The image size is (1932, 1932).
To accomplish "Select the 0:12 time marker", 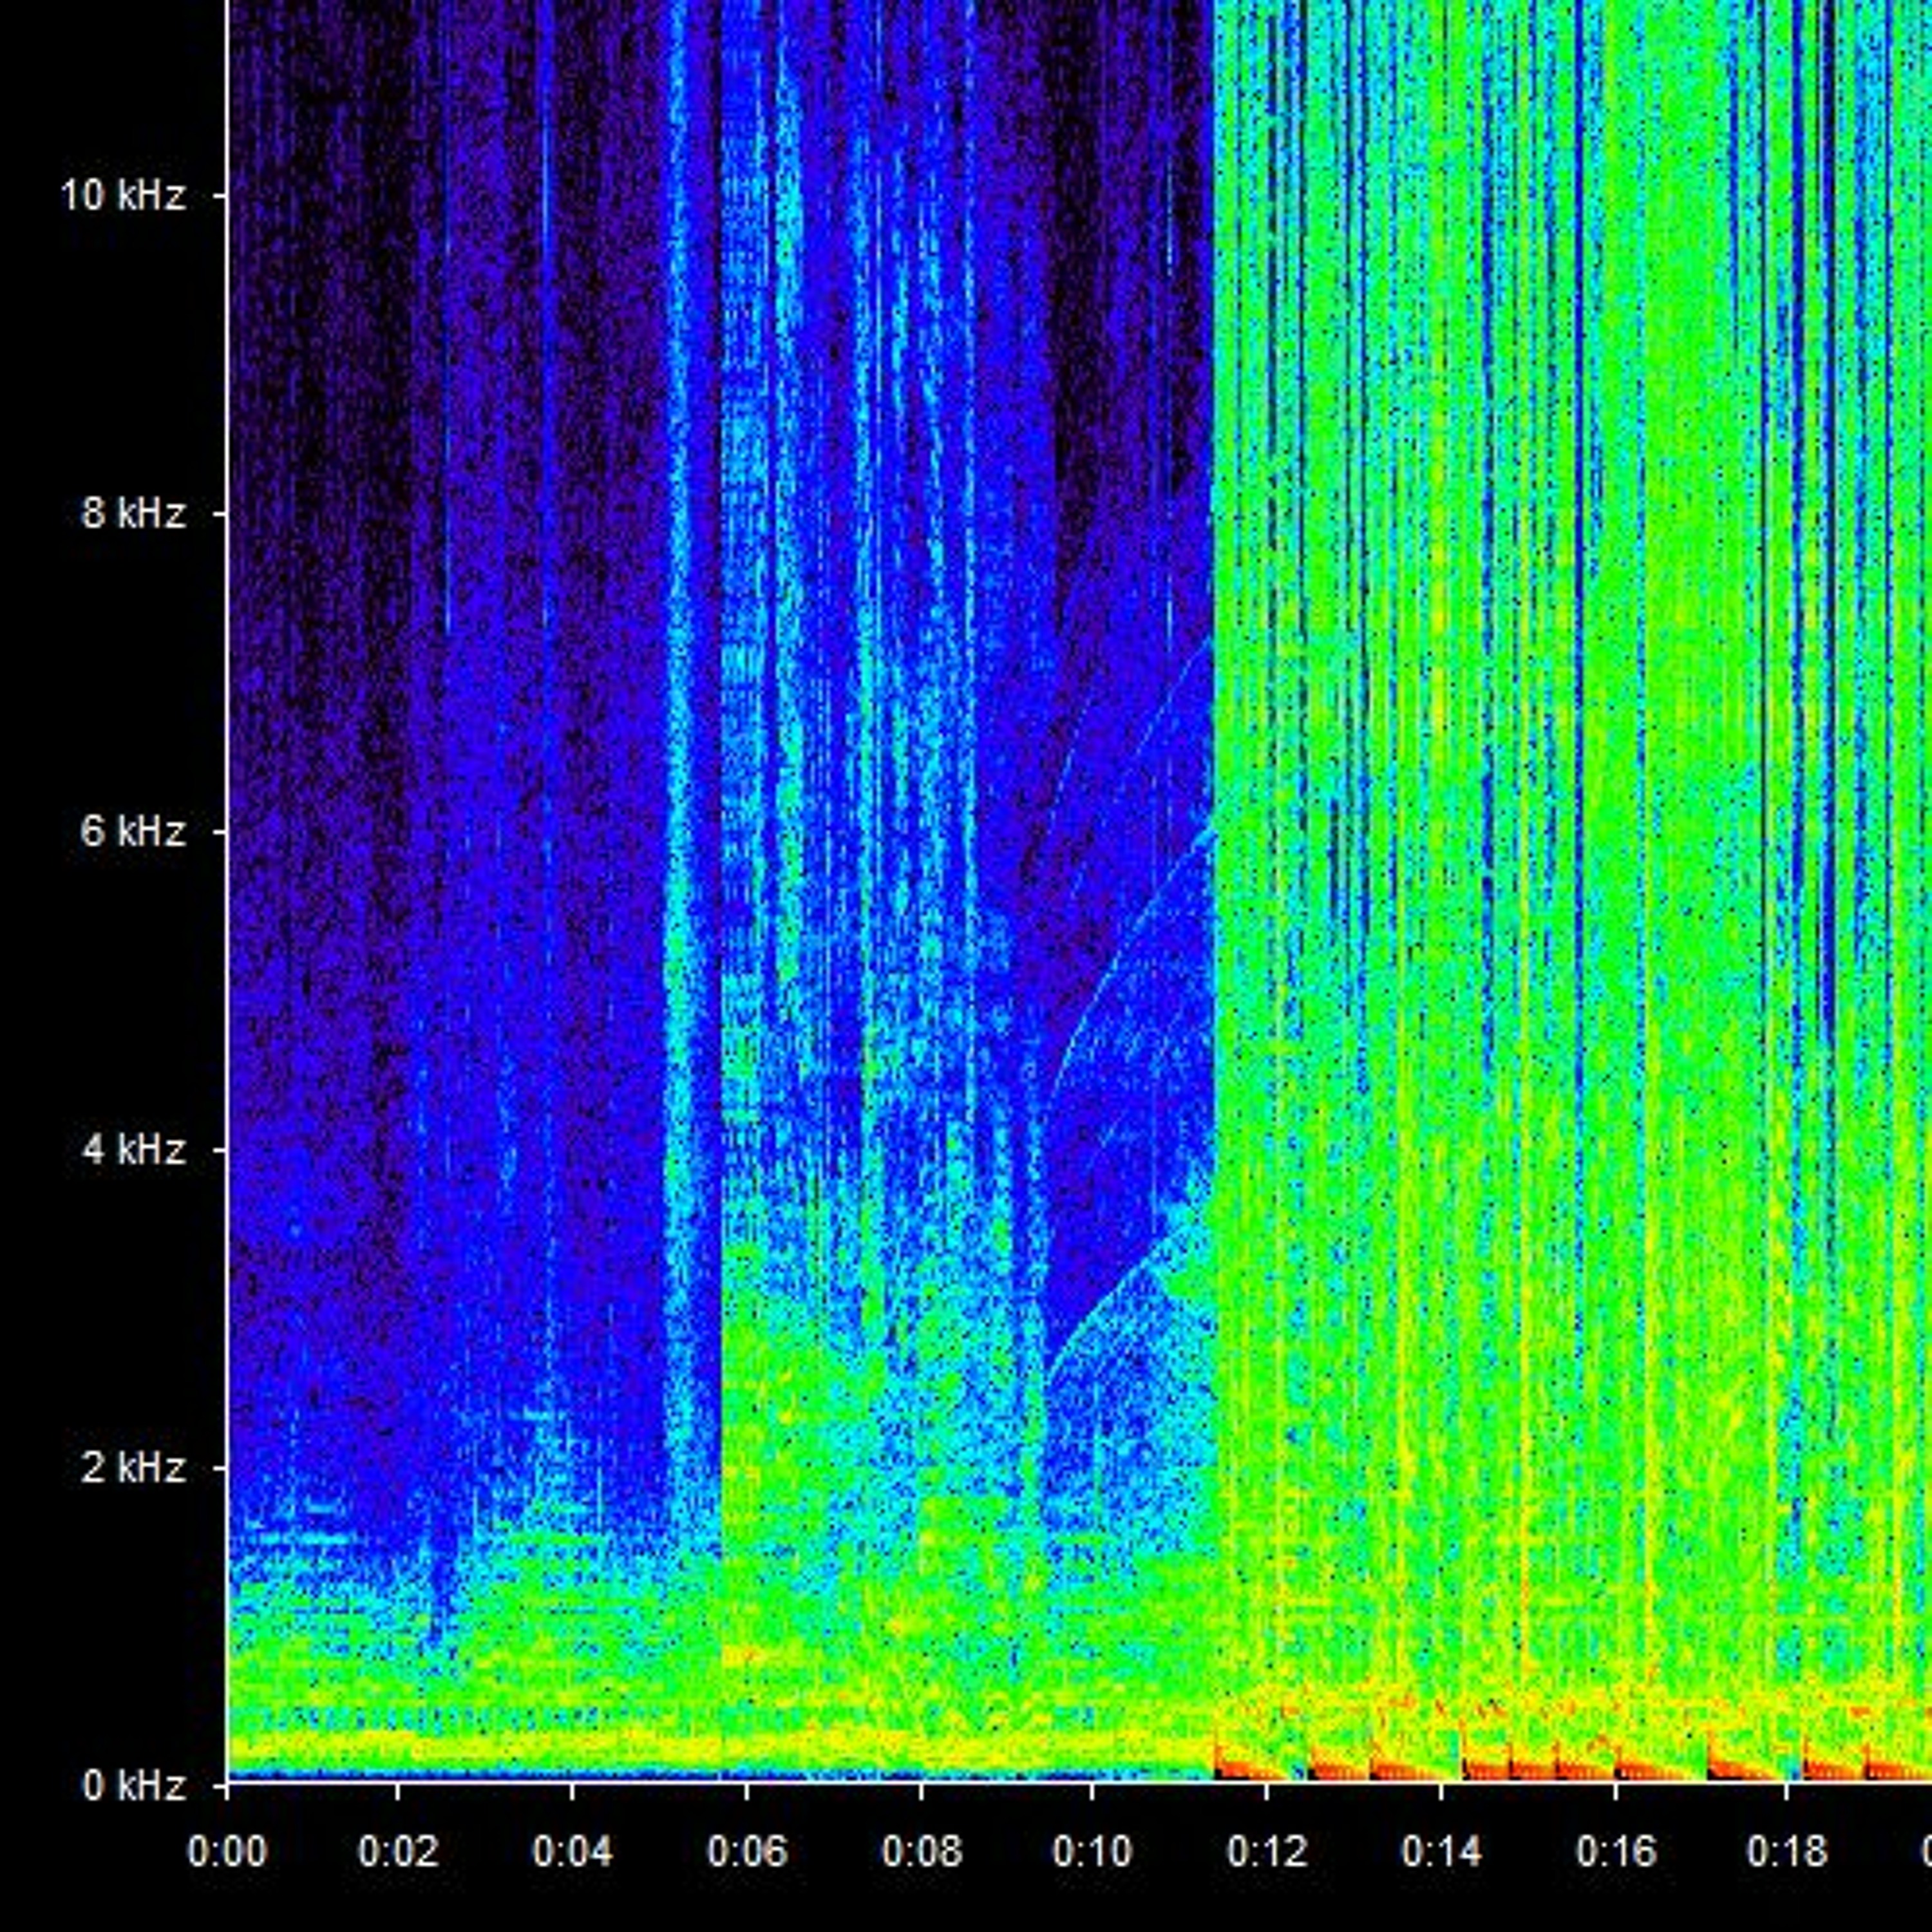I will click(1267, 1852).
